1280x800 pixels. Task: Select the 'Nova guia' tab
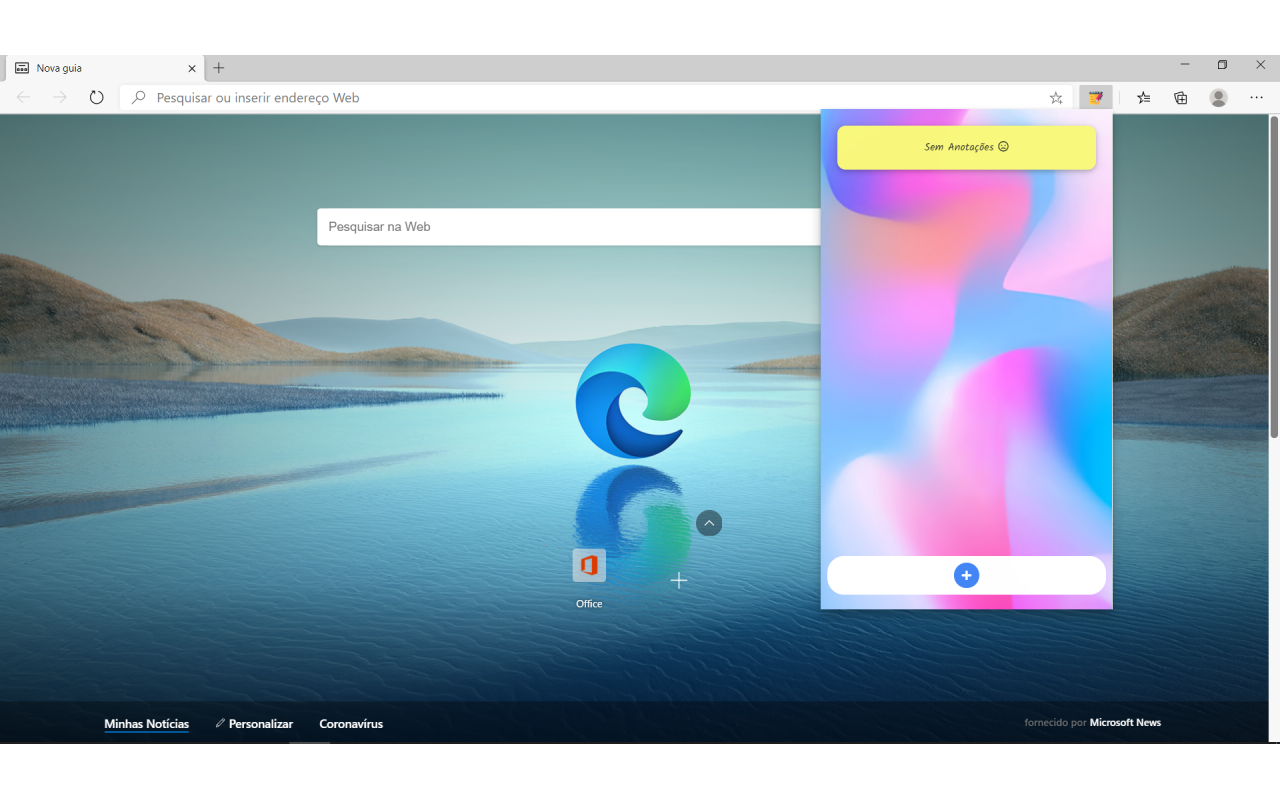pyautogui.click(x=105, y=68)
